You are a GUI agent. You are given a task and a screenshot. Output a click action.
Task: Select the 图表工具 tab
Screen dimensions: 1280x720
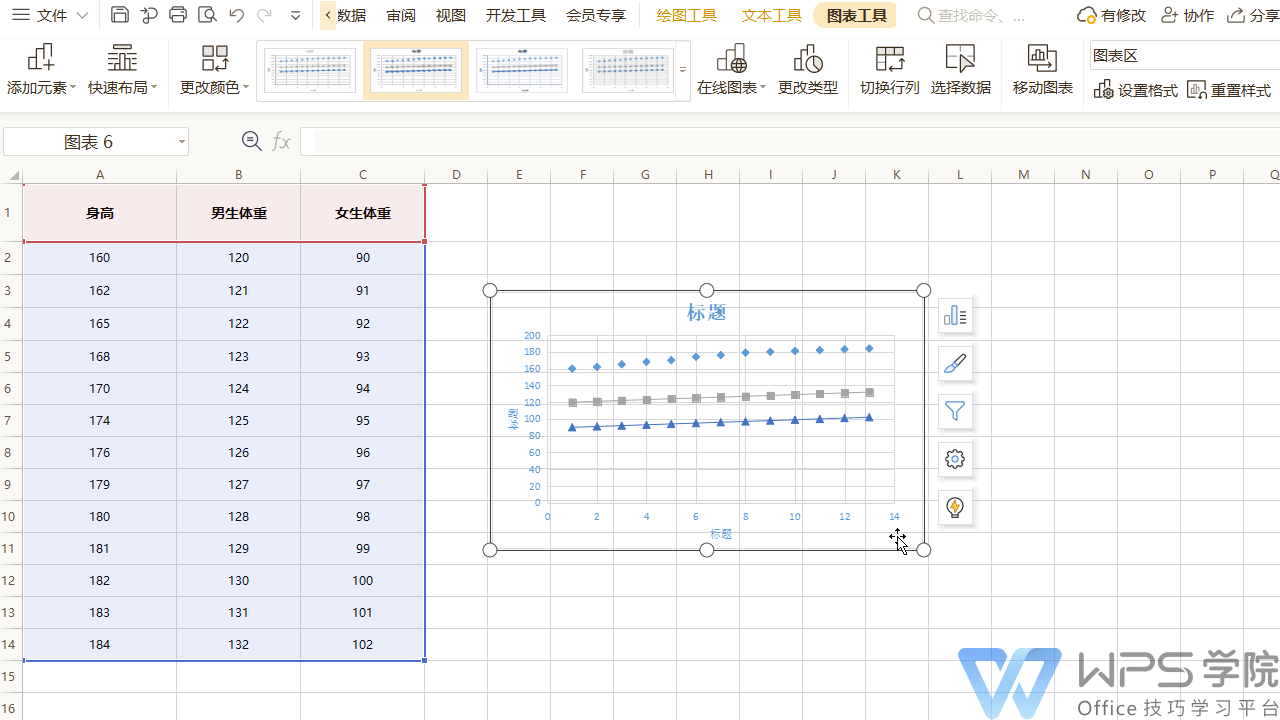pyautogui.click(x=855, y=15)
